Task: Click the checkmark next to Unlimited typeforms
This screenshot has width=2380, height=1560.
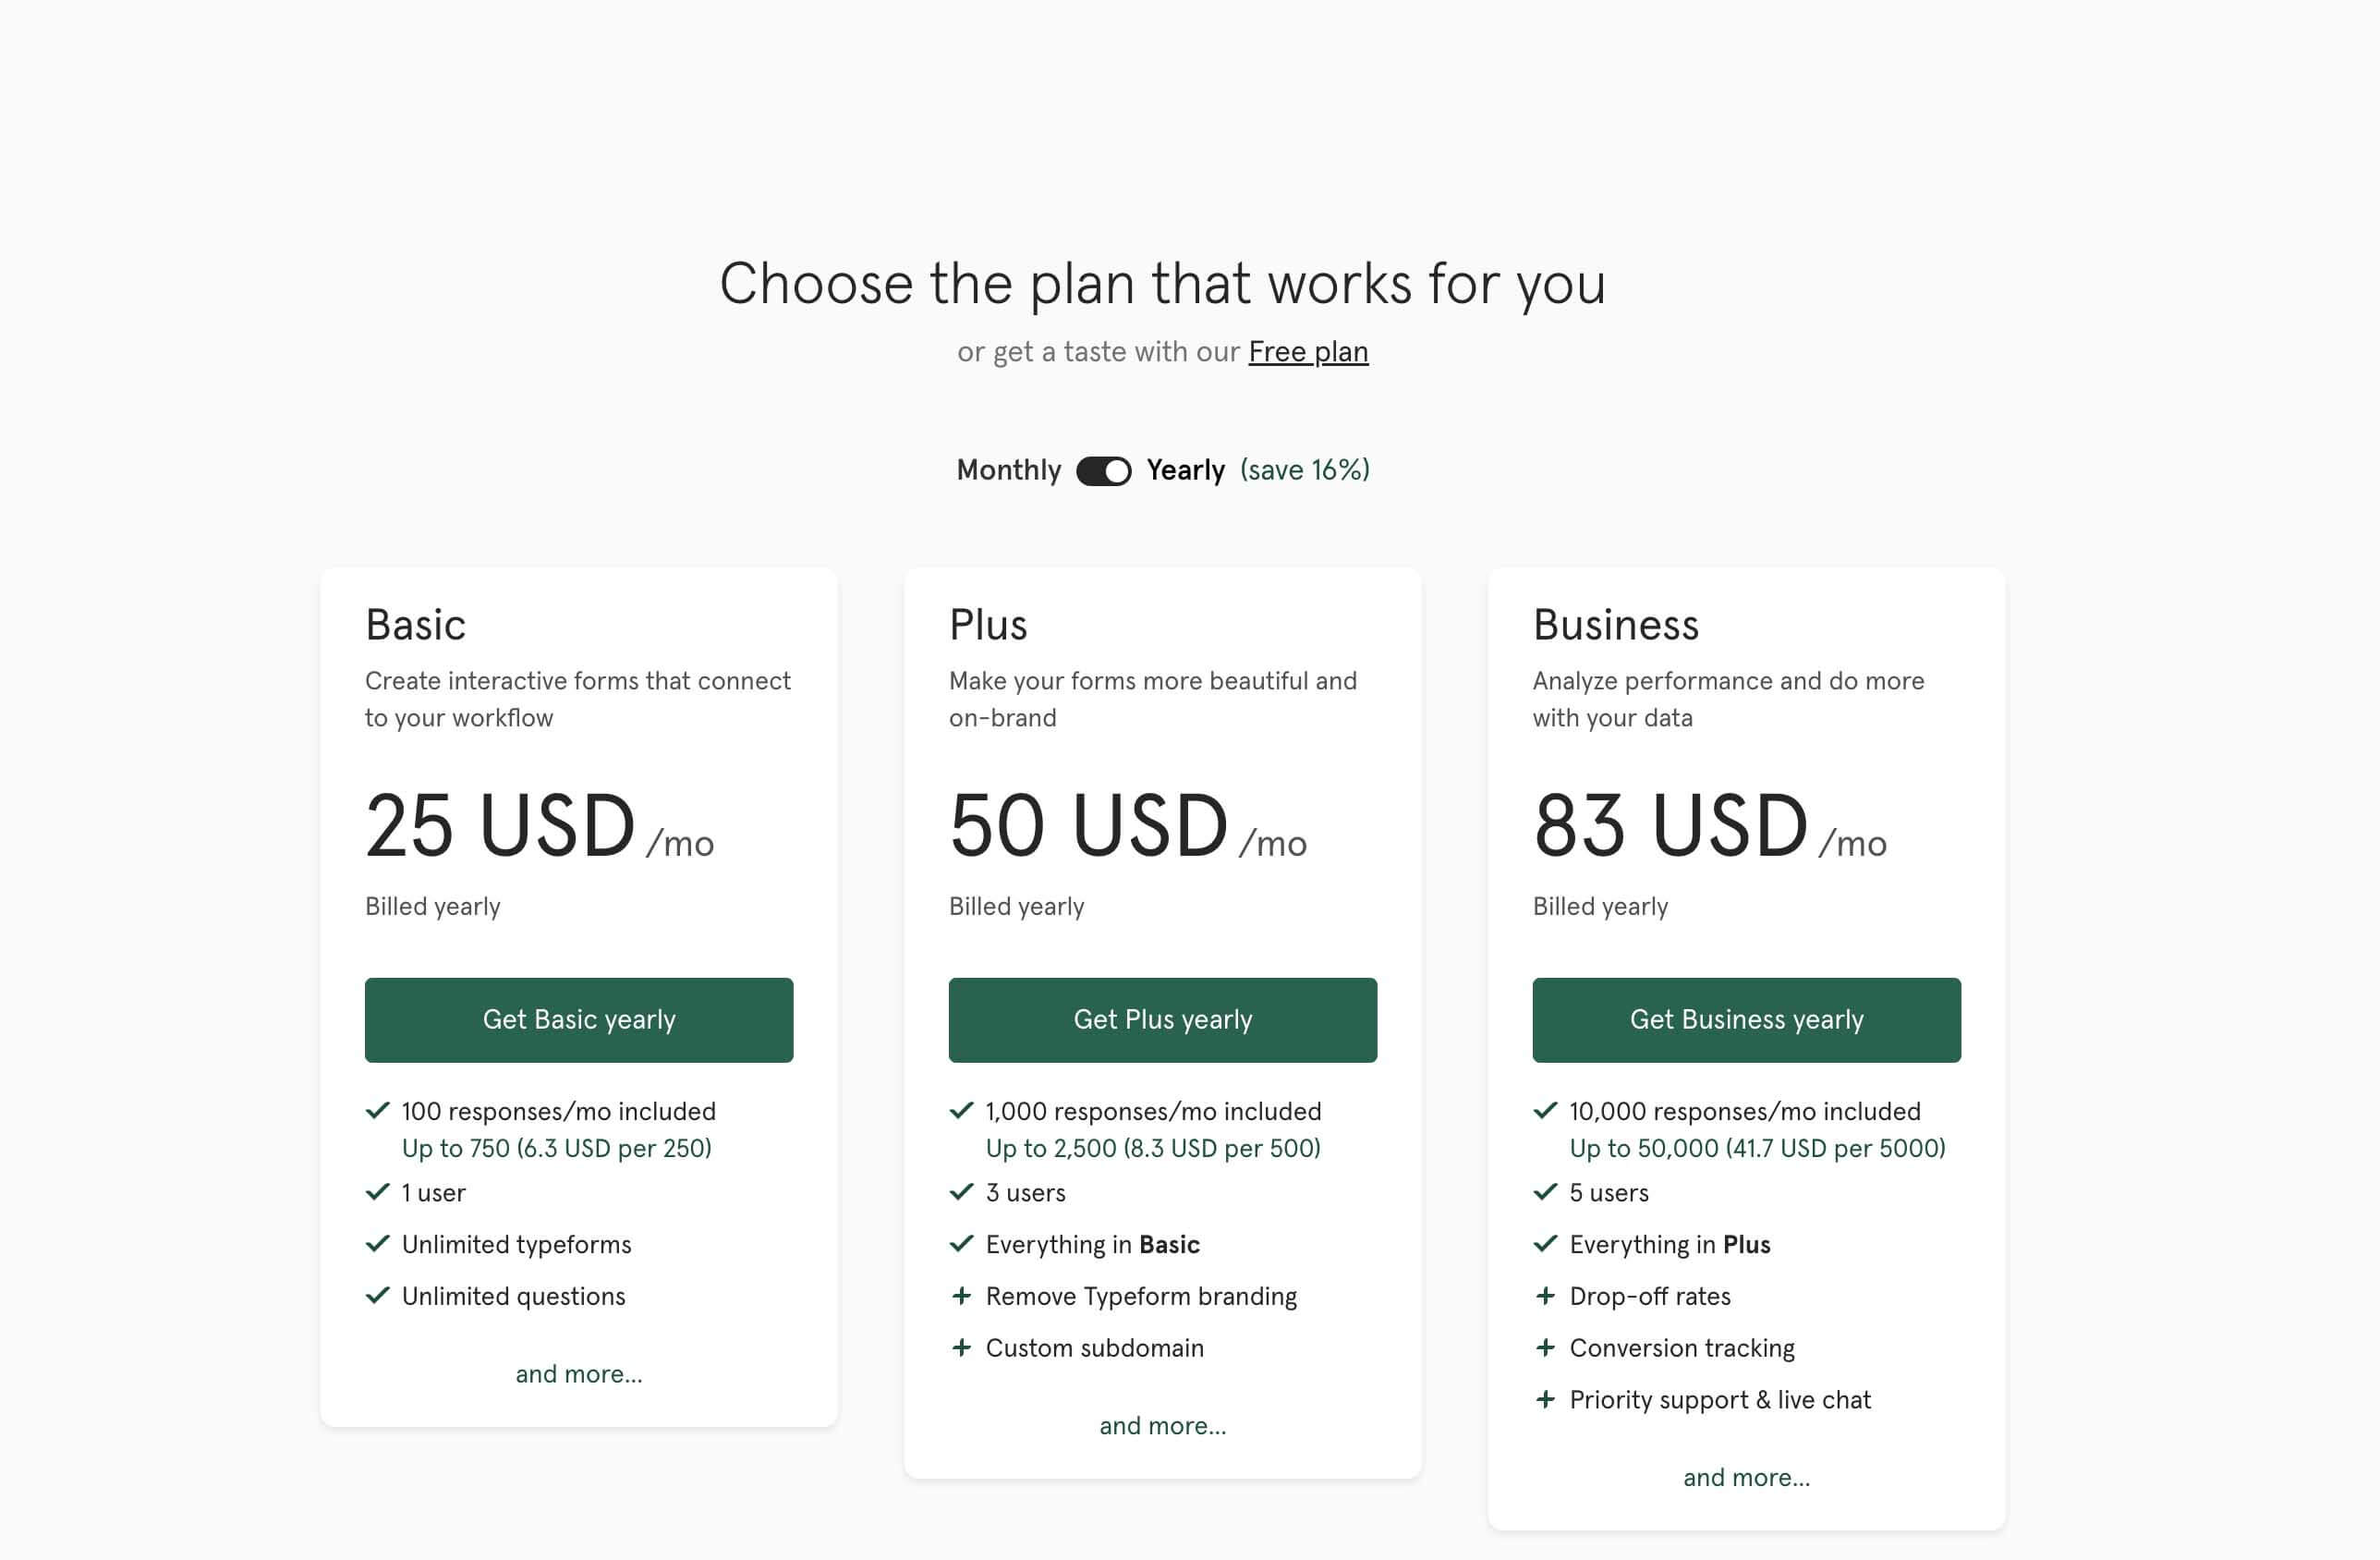Action: 378,1244
